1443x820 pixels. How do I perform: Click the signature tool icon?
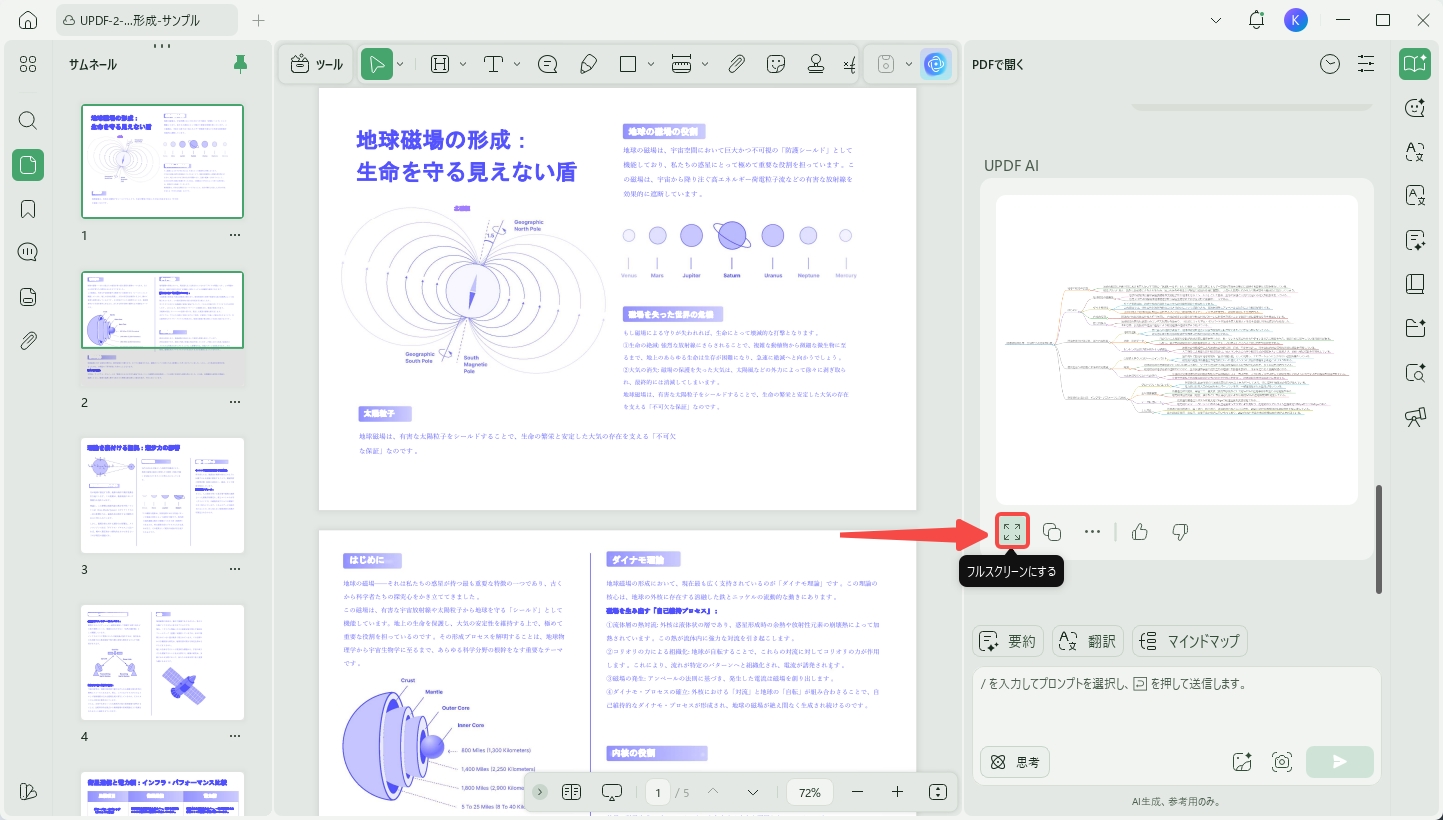click(849, 64)
